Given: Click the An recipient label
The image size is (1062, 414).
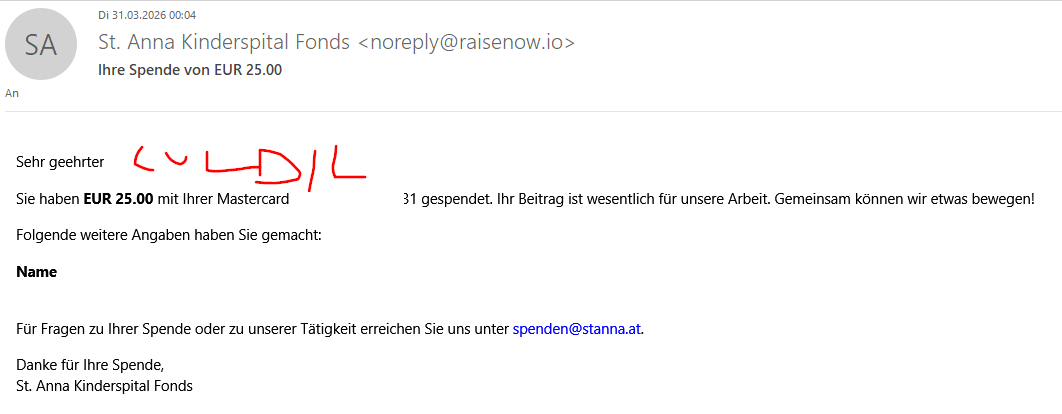Looking at the screenshot, I should (x=12, y=93).
